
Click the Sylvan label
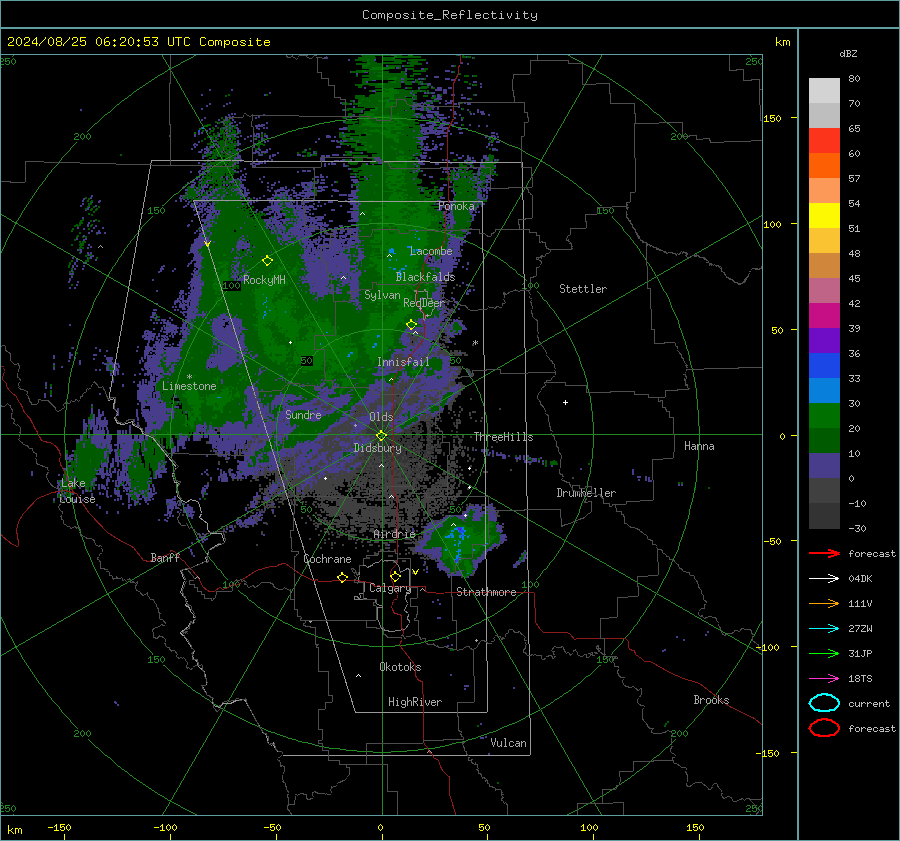pyautogui.click(x=382, y=295)
